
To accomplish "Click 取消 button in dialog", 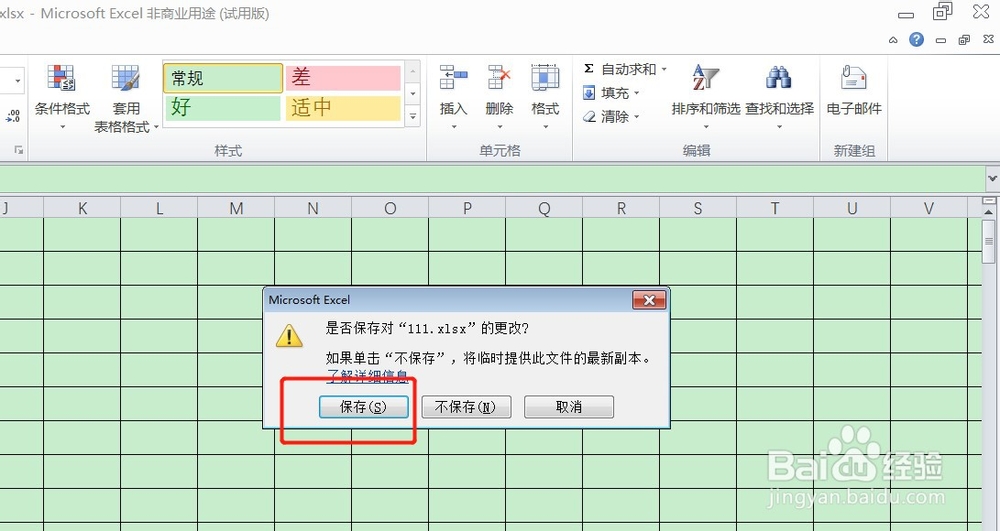I will [x=569, y=407].
